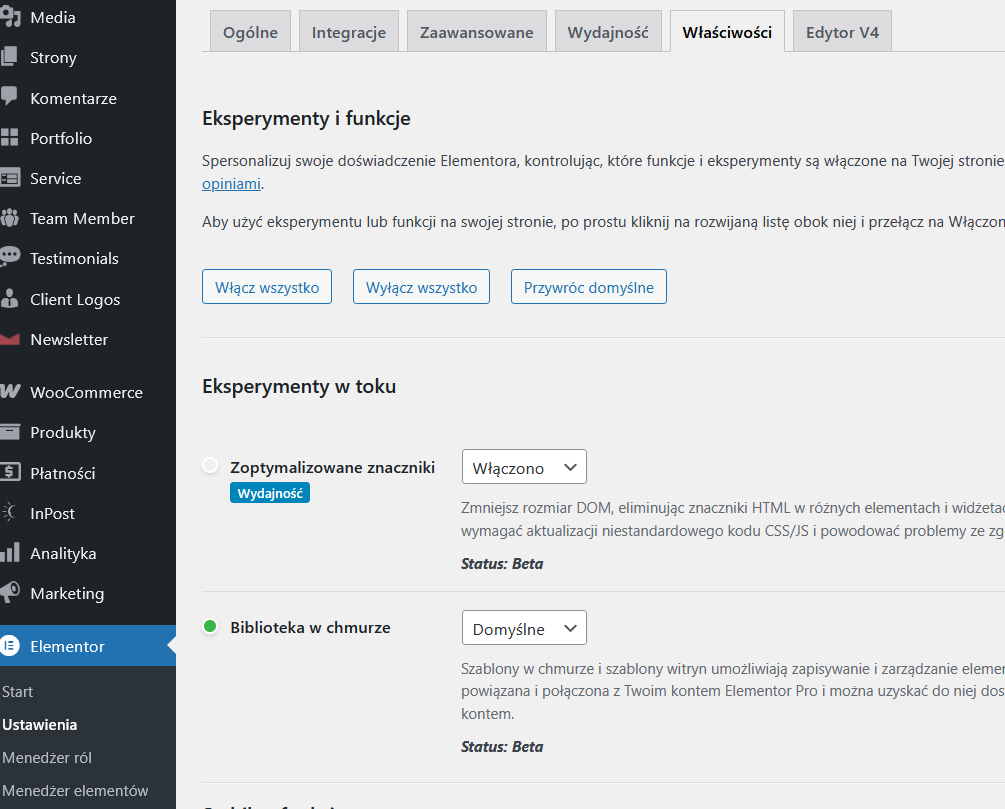Click the Portfolio grid icon
The height and width of the screenshot is (809, 1005).
coord(10,138)
